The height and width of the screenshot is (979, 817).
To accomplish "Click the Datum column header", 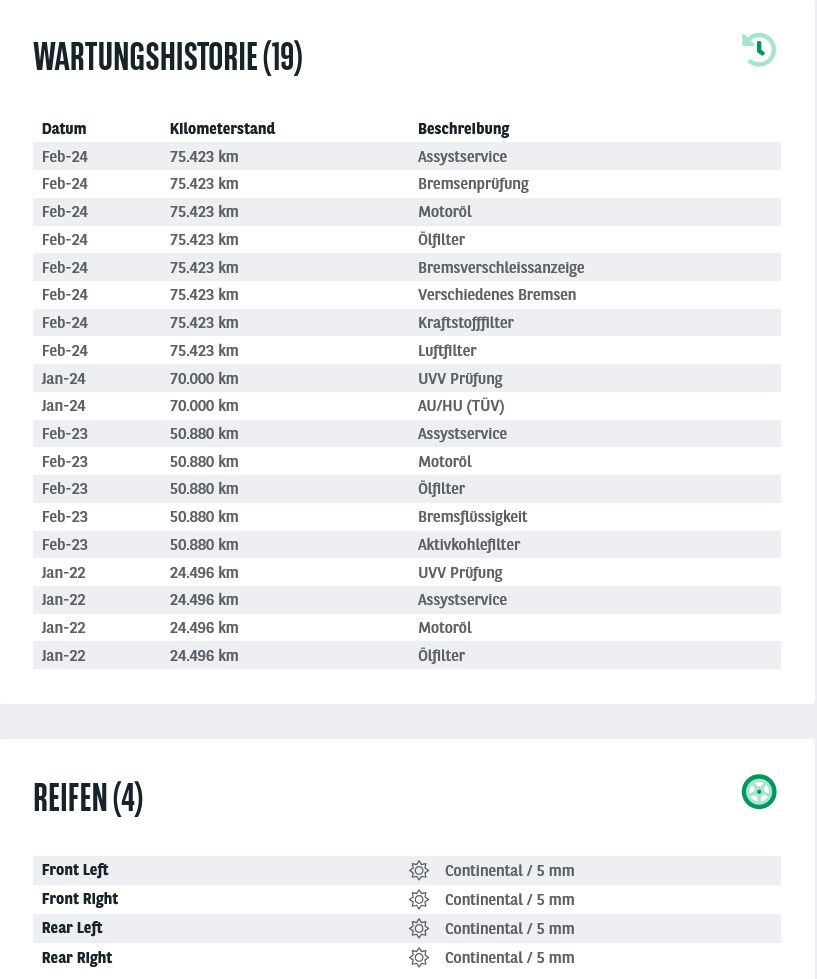I will (x=64, y=129).
